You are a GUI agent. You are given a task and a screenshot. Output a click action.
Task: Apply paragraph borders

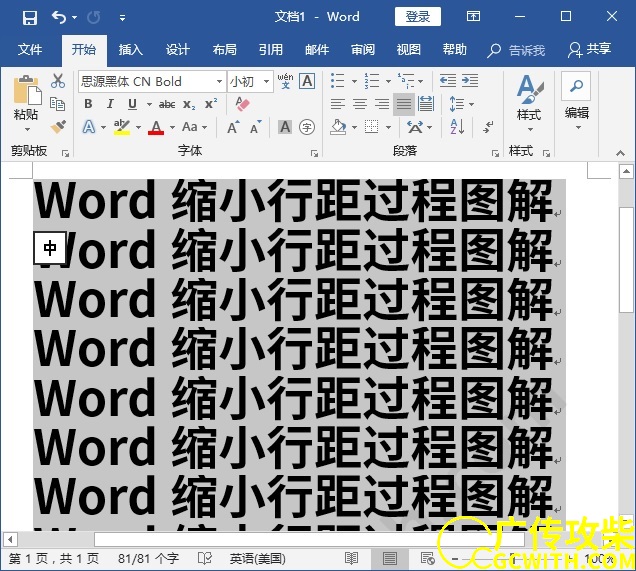[x=372, y=127]
